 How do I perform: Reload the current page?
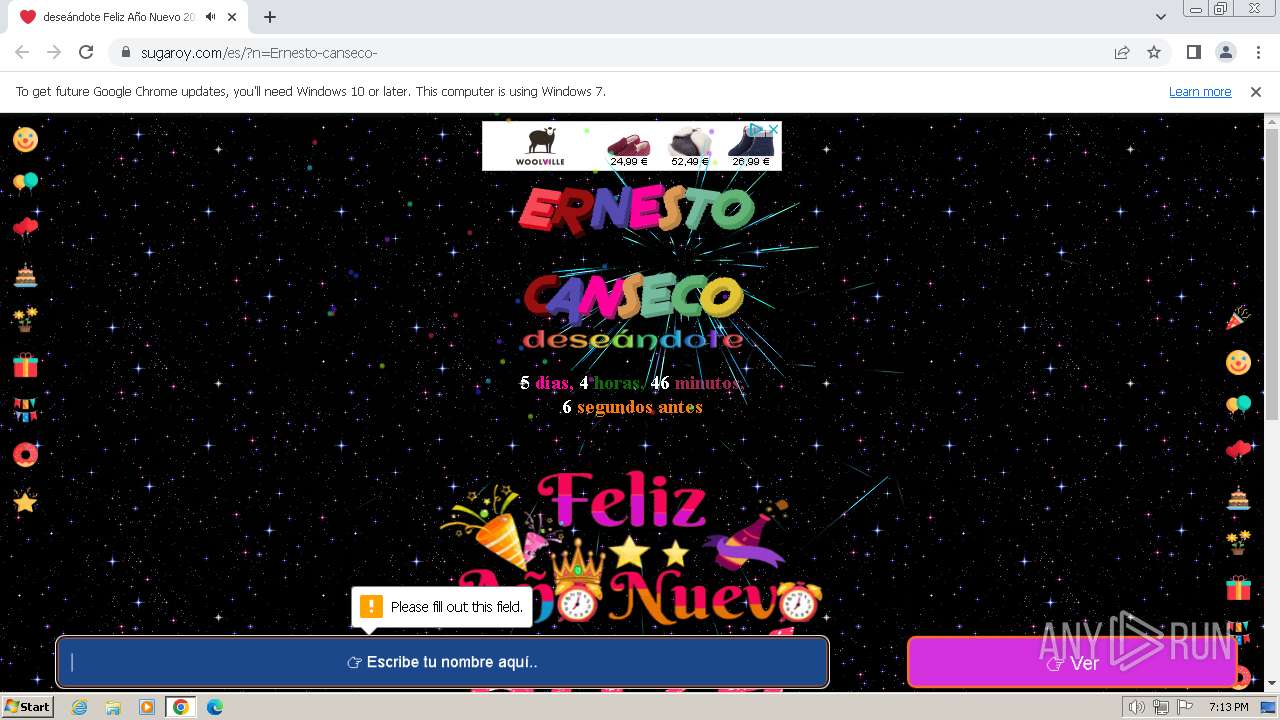86,52
